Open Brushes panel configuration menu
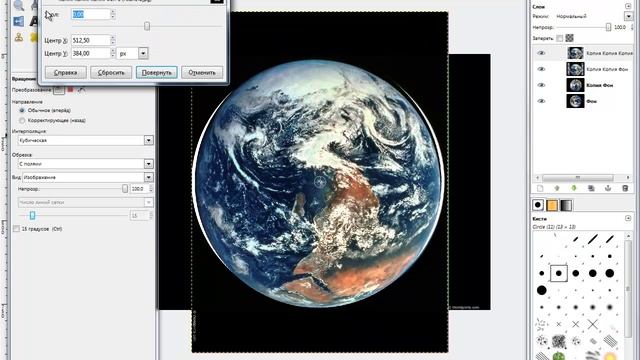 click(628, 218)
